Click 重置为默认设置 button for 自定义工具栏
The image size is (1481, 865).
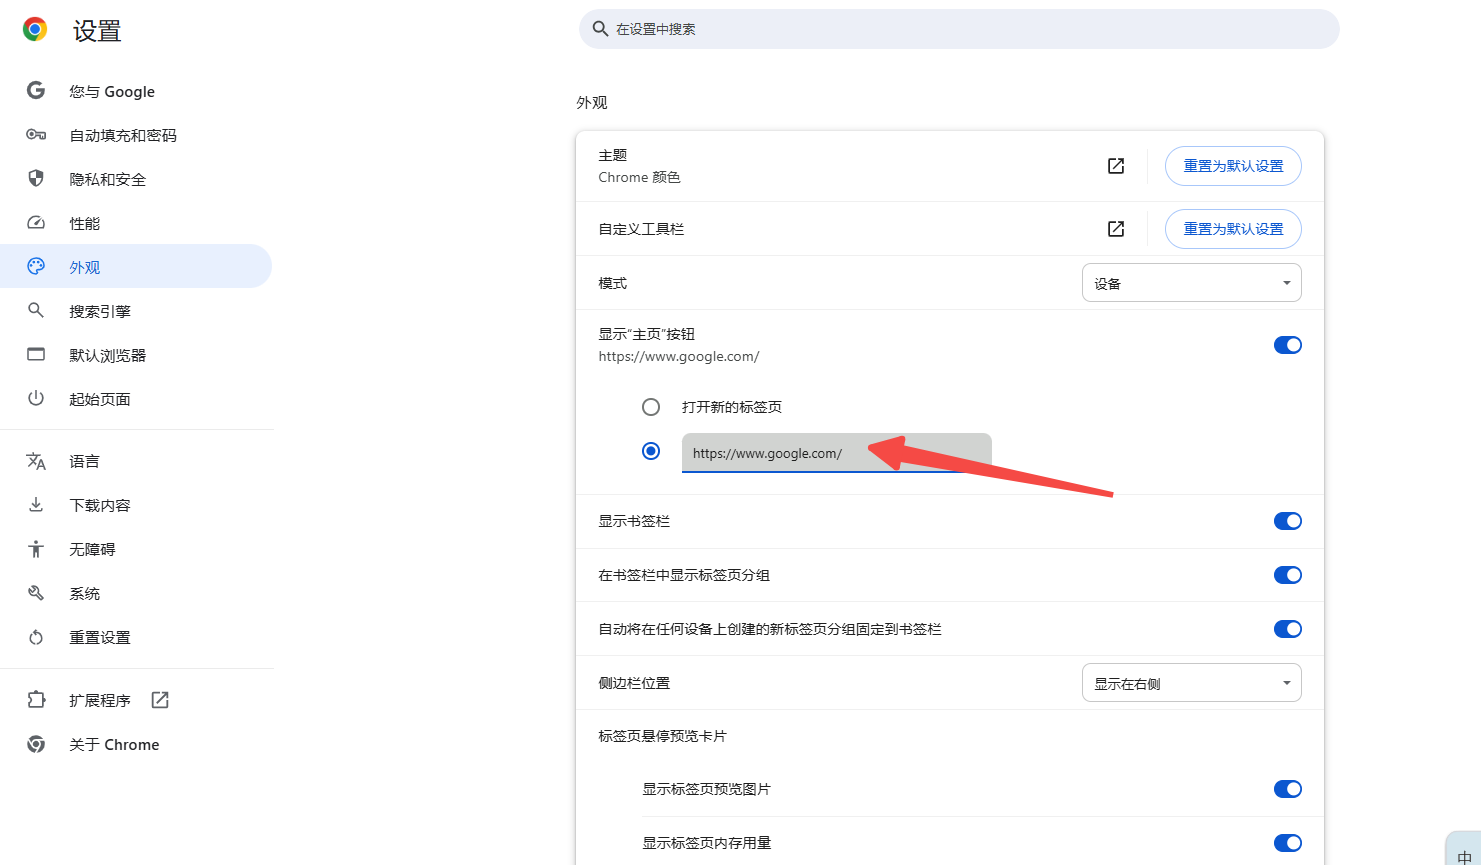point(1233,229)
